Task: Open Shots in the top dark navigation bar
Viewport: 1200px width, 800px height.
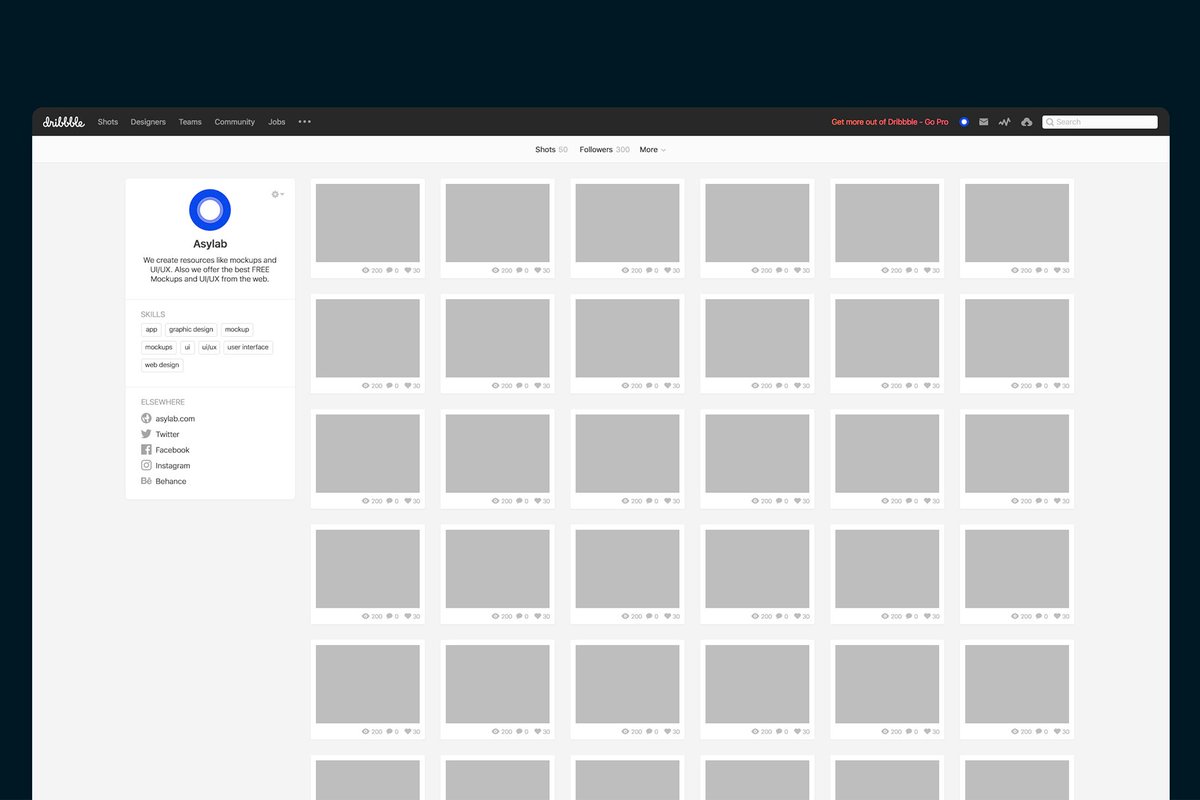Action: point(108,122)
